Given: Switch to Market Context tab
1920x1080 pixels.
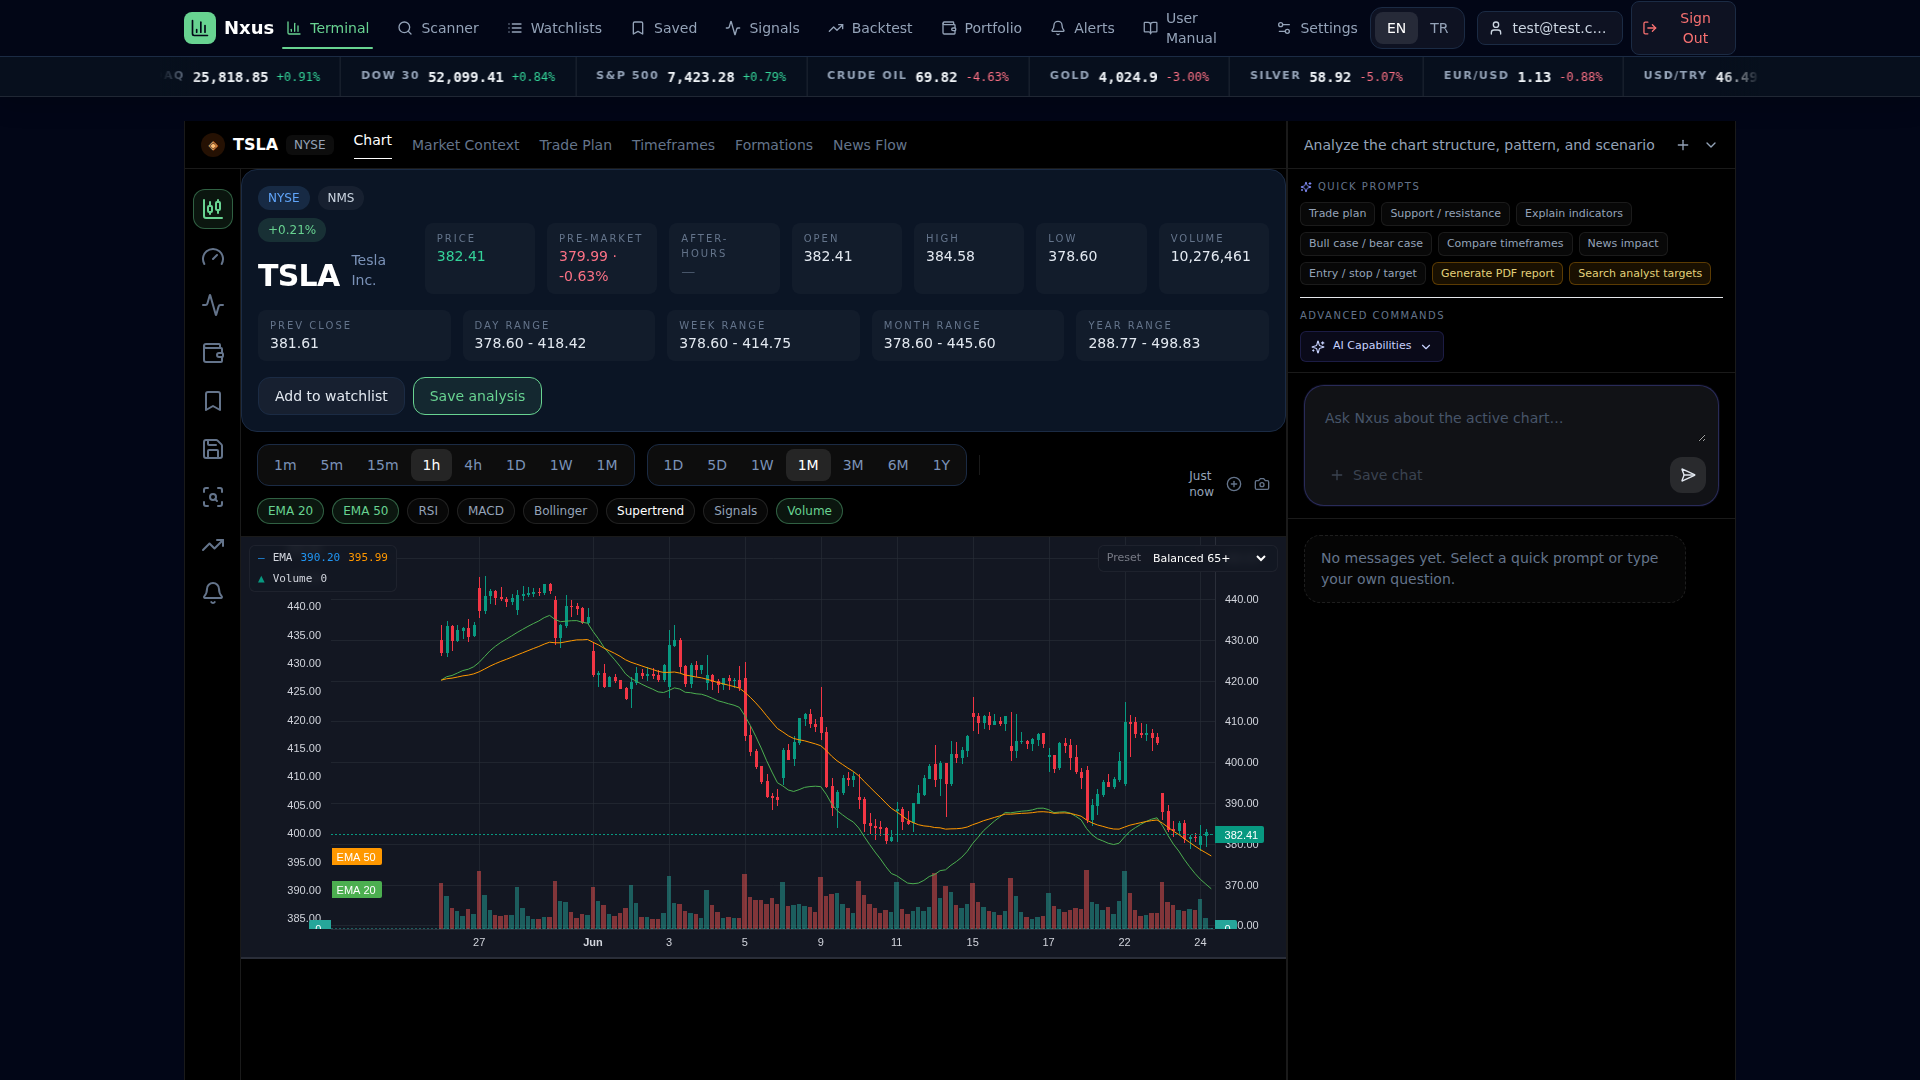Looking at the screenshot, I should [x=465, y=145].
